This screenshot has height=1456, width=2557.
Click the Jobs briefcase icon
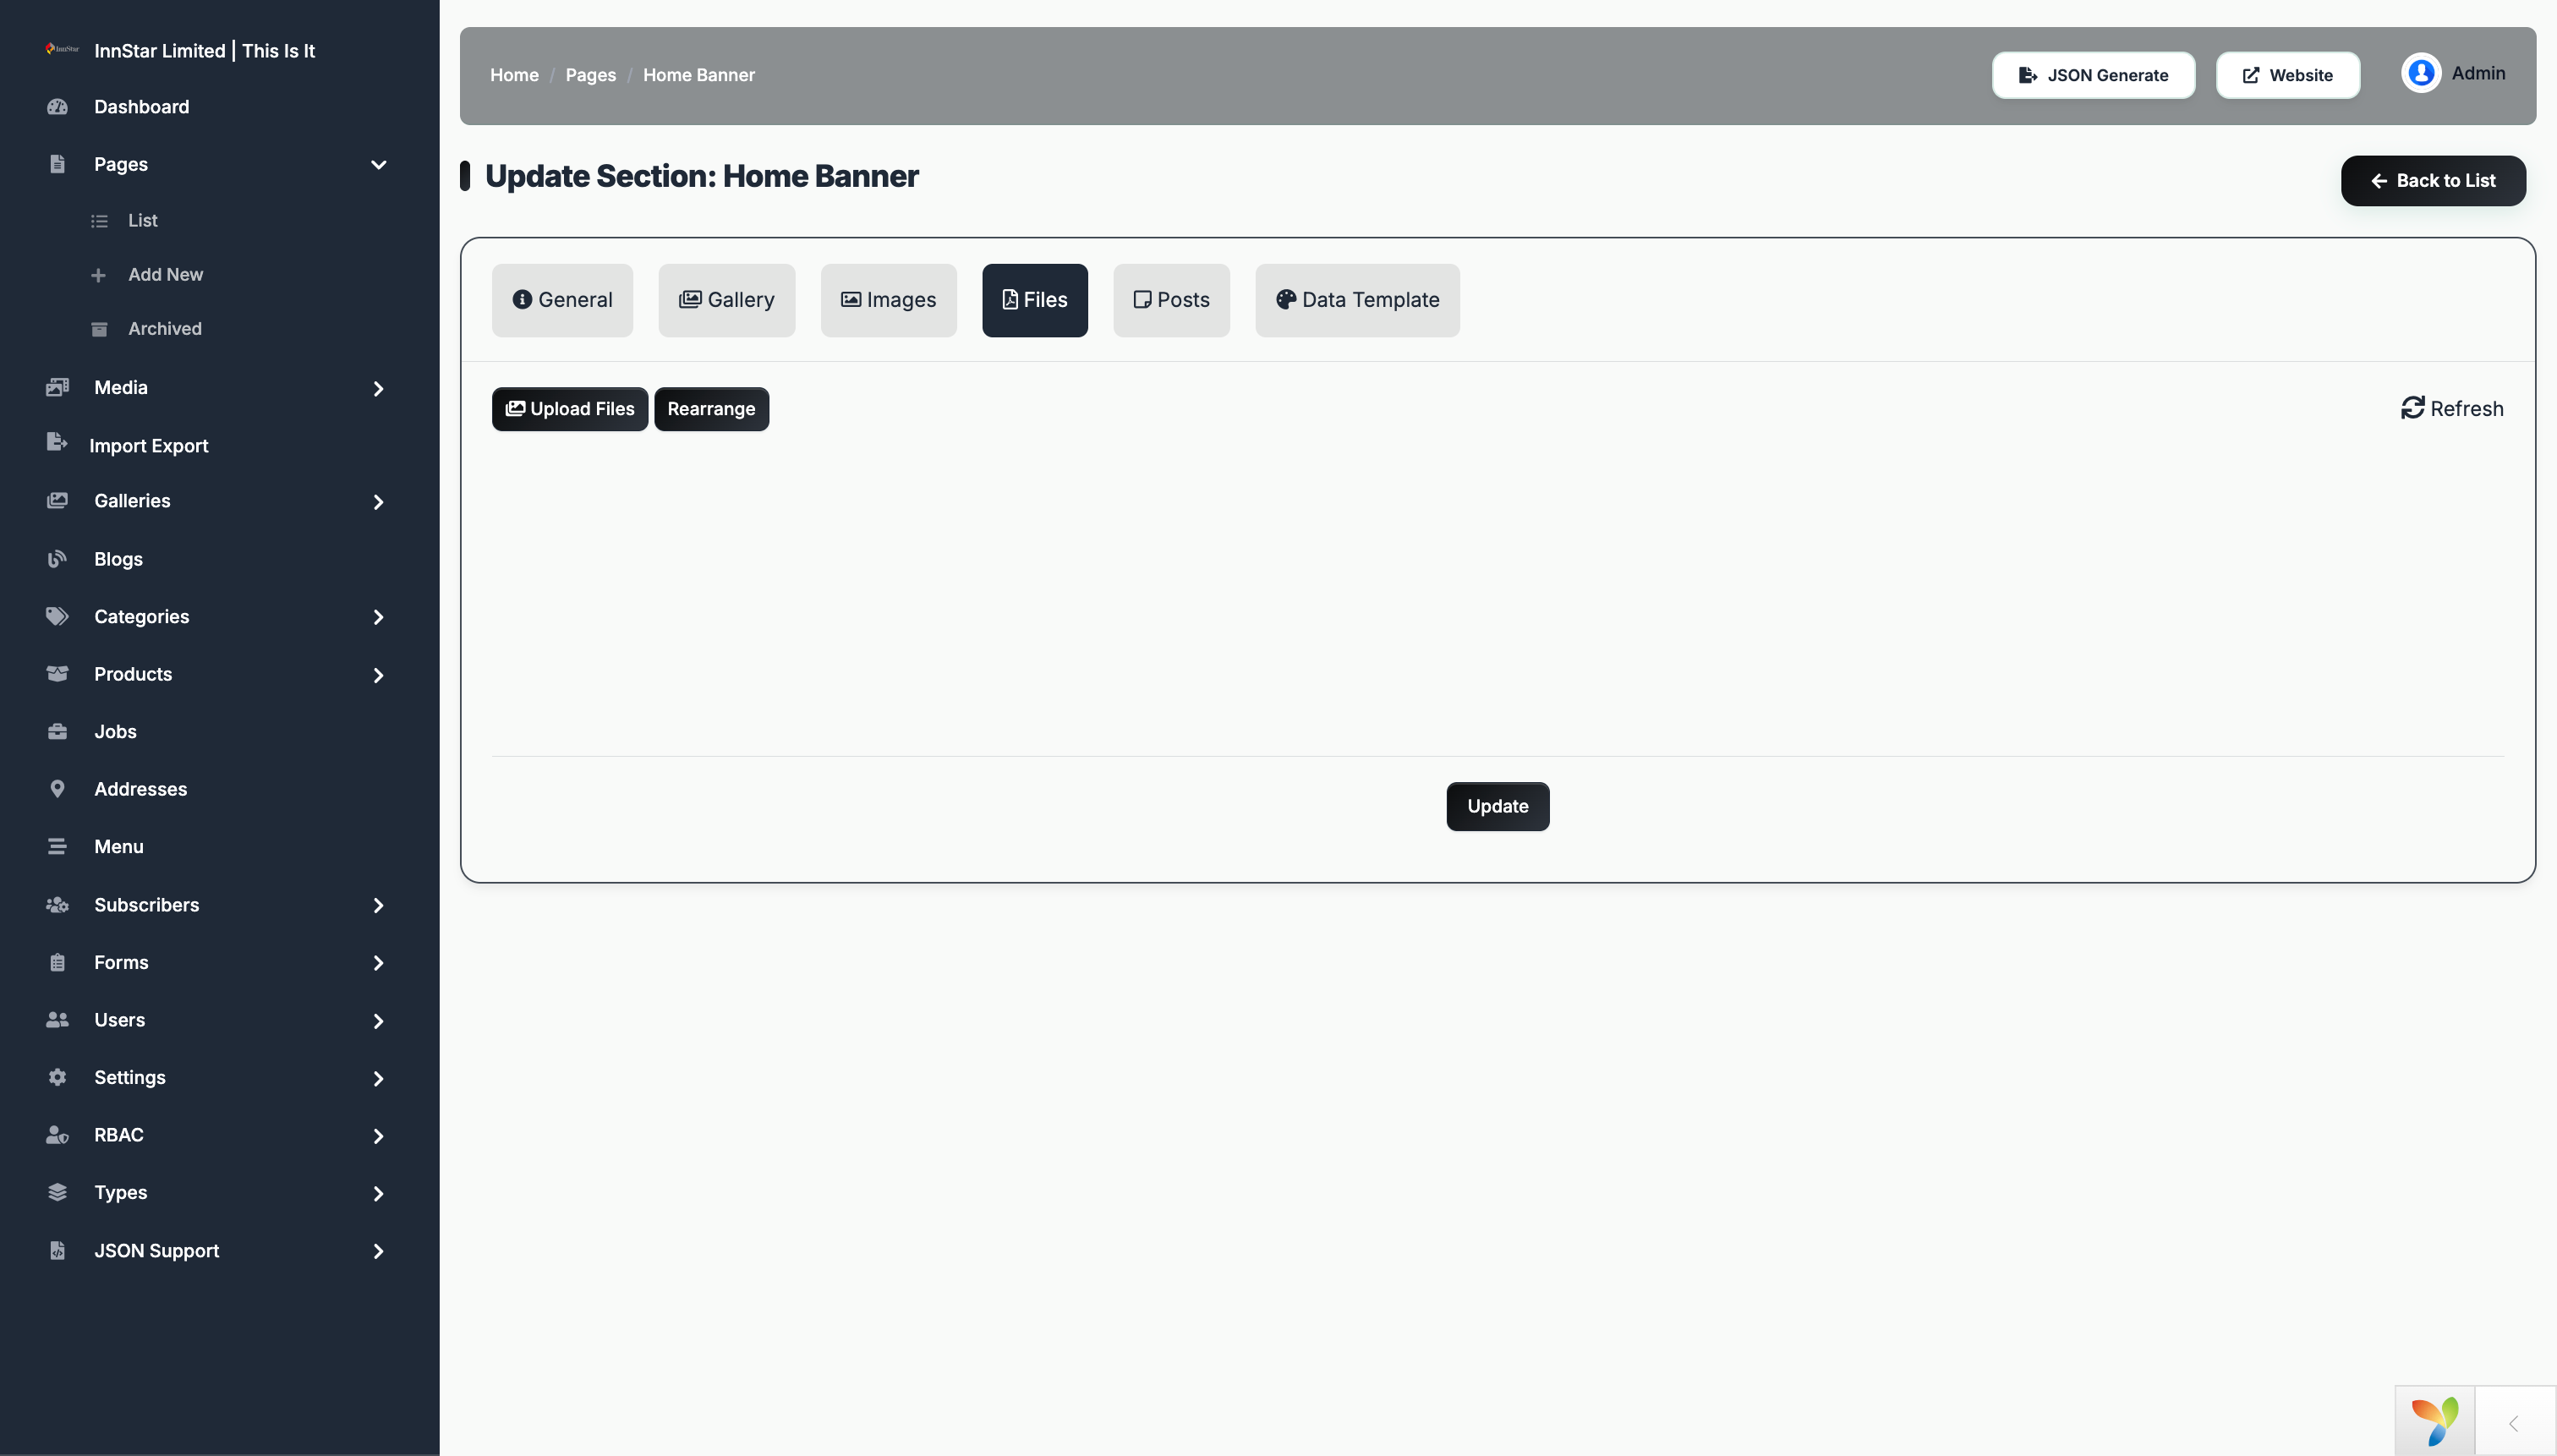tap(57, 732)
